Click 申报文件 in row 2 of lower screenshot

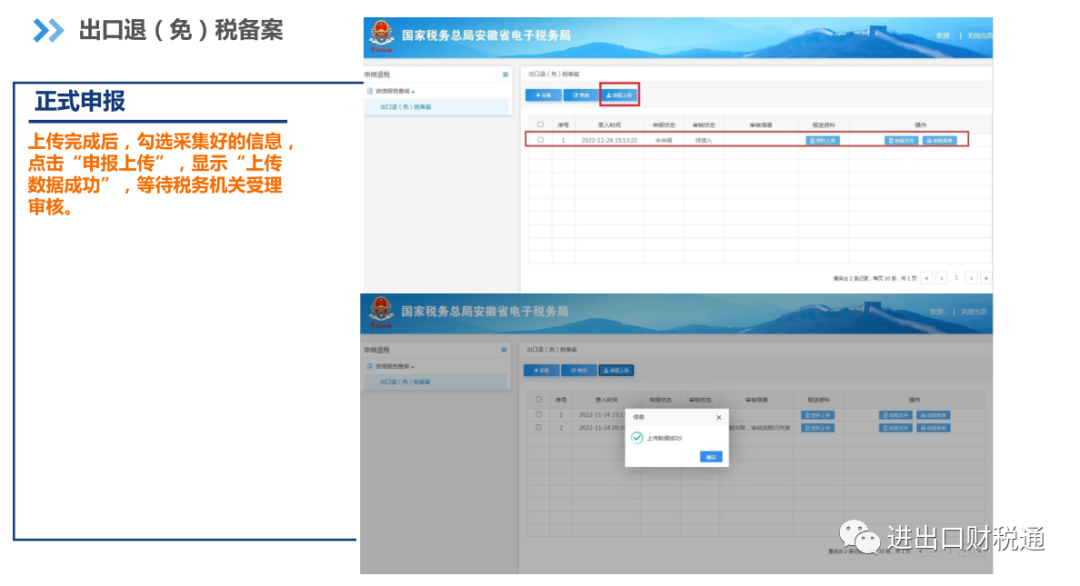[895, 428]
